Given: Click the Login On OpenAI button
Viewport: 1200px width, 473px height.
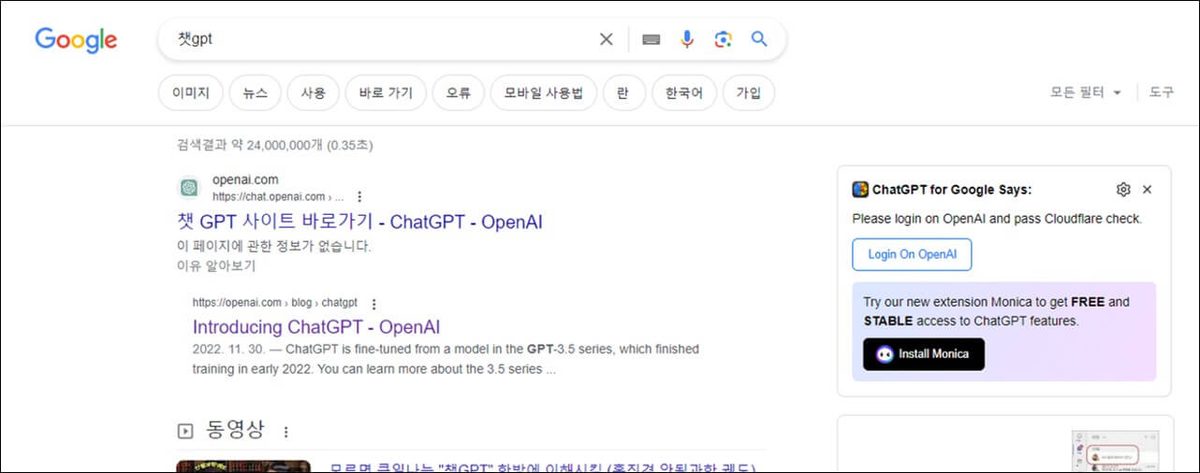Looking at the screenshot, I should (x=912, y=254).
